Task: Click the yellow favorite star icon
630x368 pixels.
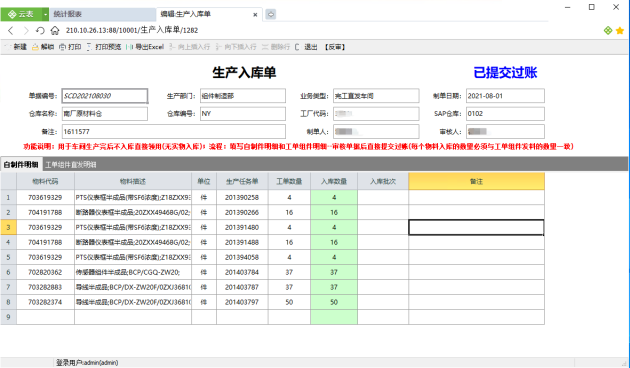Action: pos(620,31)
